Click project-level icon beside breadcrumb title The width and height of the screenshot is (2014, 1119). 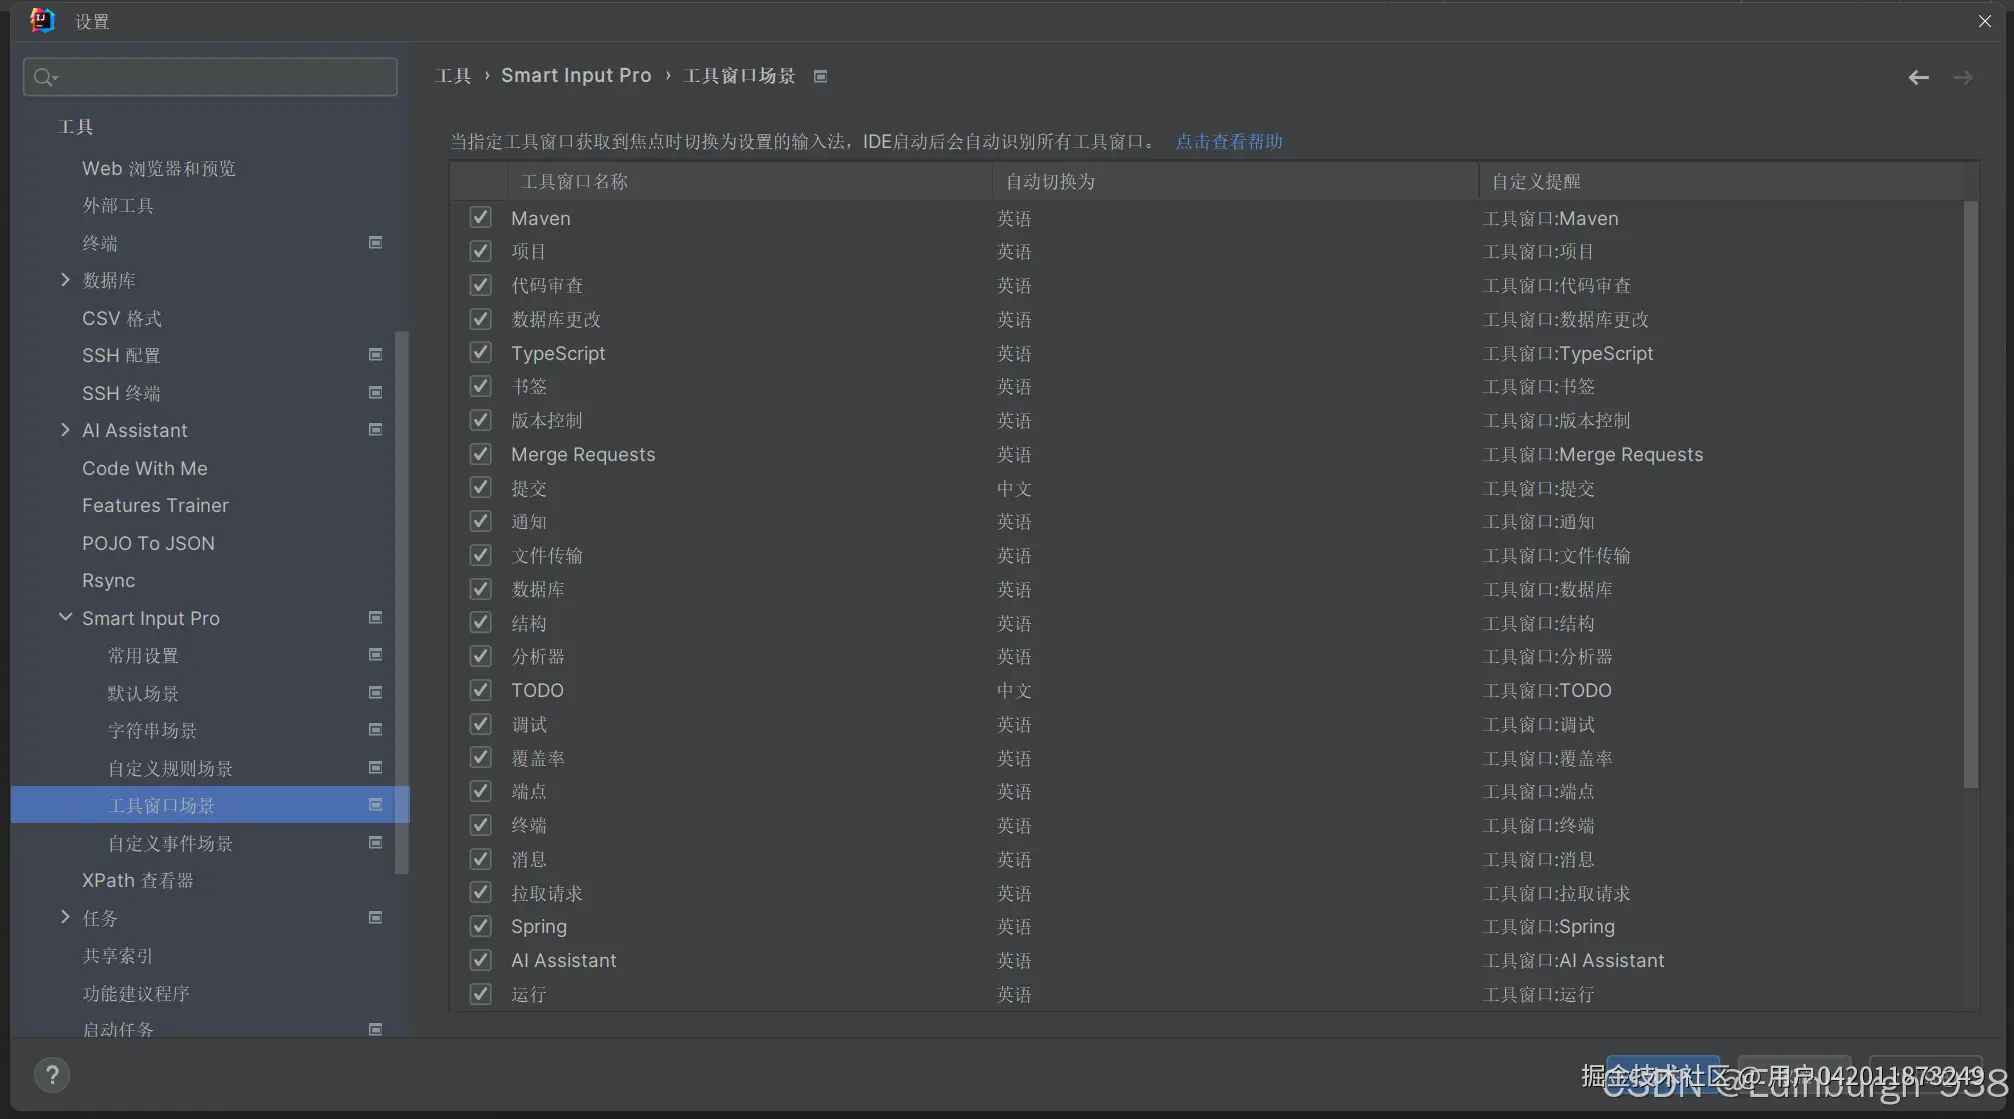point(820,76)
